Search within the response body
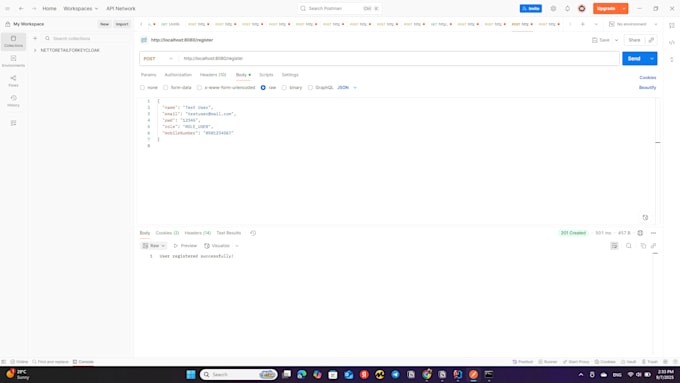 tap(628, 246)
